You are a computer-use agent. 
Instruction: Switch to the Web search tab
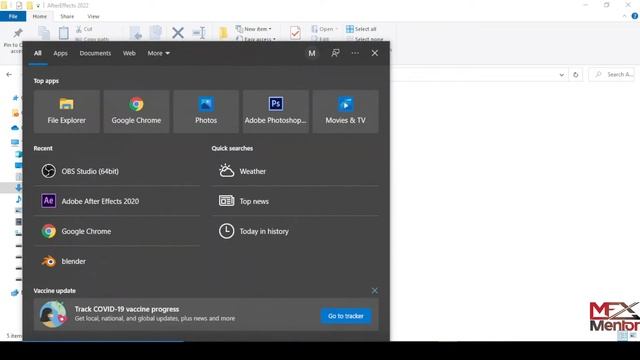tap(129, 53)
